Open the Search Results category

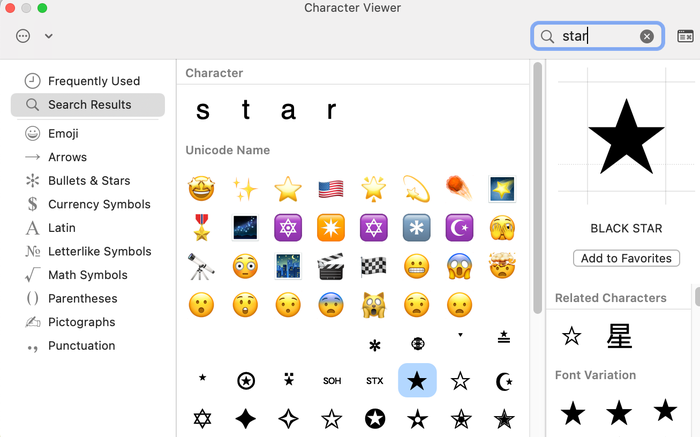coord(88,104)
